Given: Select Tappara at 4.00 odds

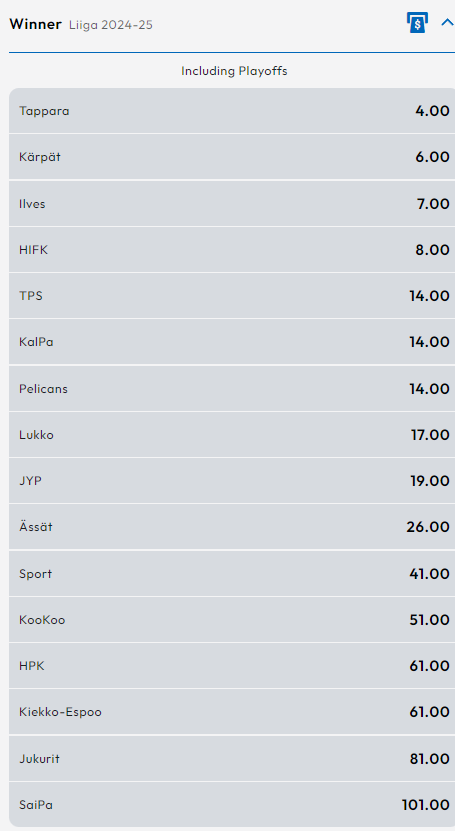Looking at the screenshot, I should point(232,111).
